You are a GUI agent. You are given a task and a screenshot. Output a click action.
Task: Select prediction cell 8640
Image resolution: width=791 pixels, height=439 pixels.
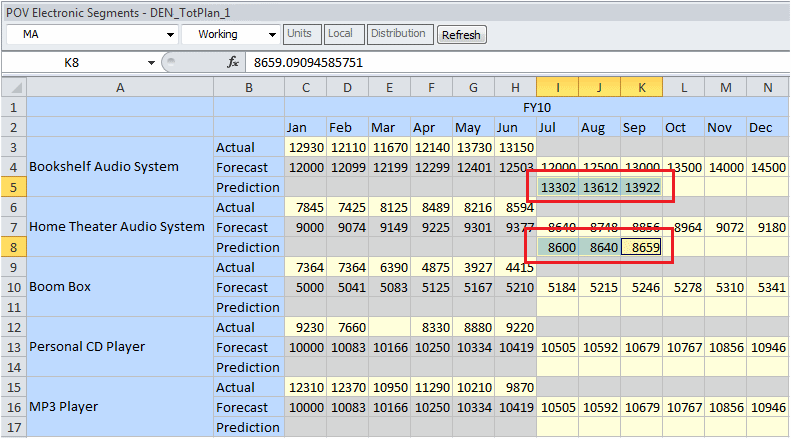click(600, 247)
